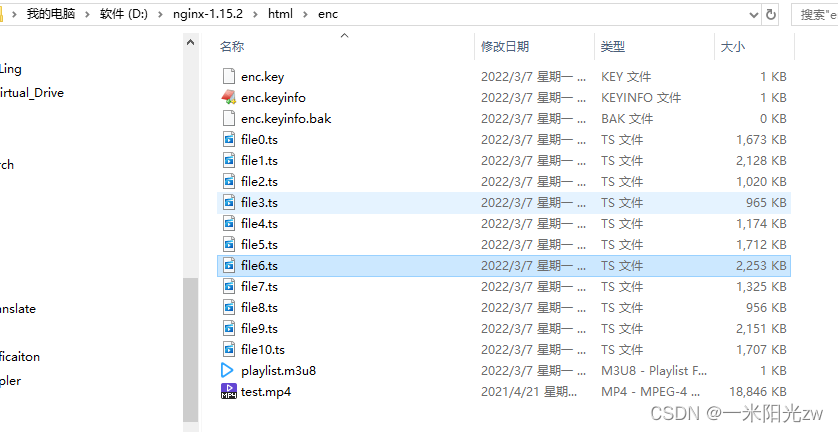Click the file0.ts media icon
Viewport: 838px width, 432px height.
229,140
